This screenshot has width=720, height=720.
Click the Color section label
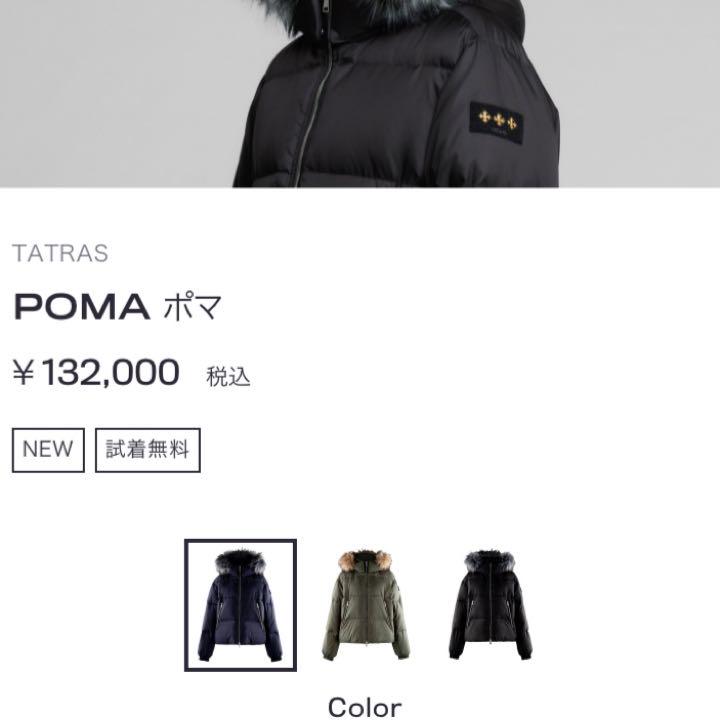(x=365, y=707)
